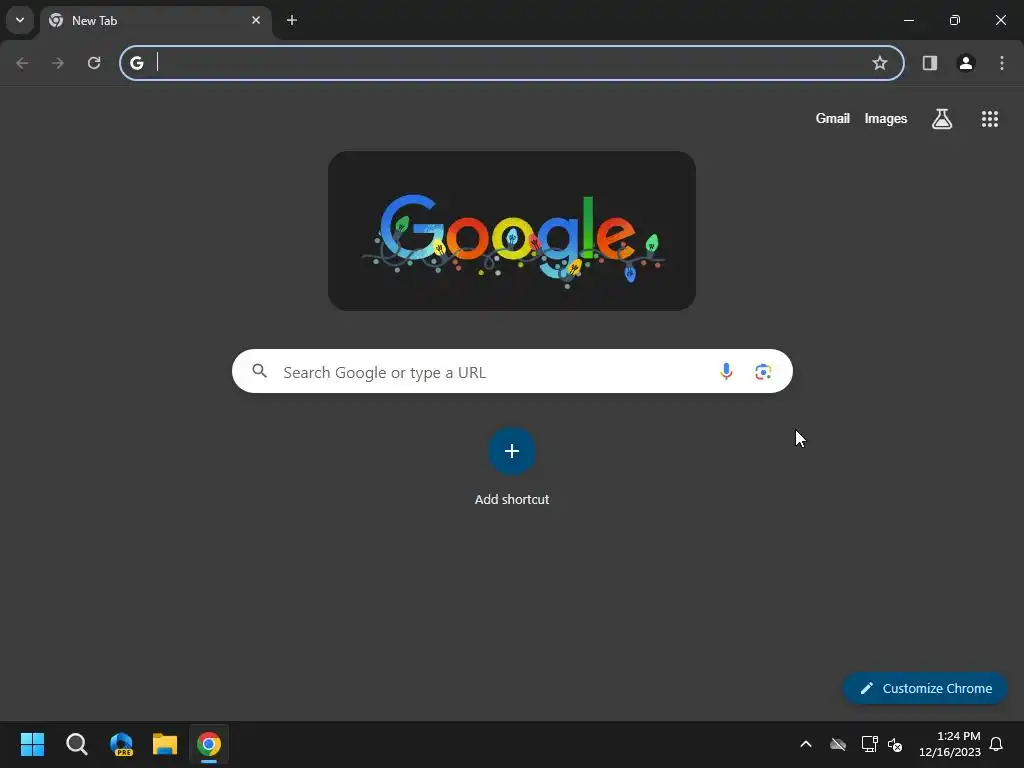Open a new tab with plus button

292,20
